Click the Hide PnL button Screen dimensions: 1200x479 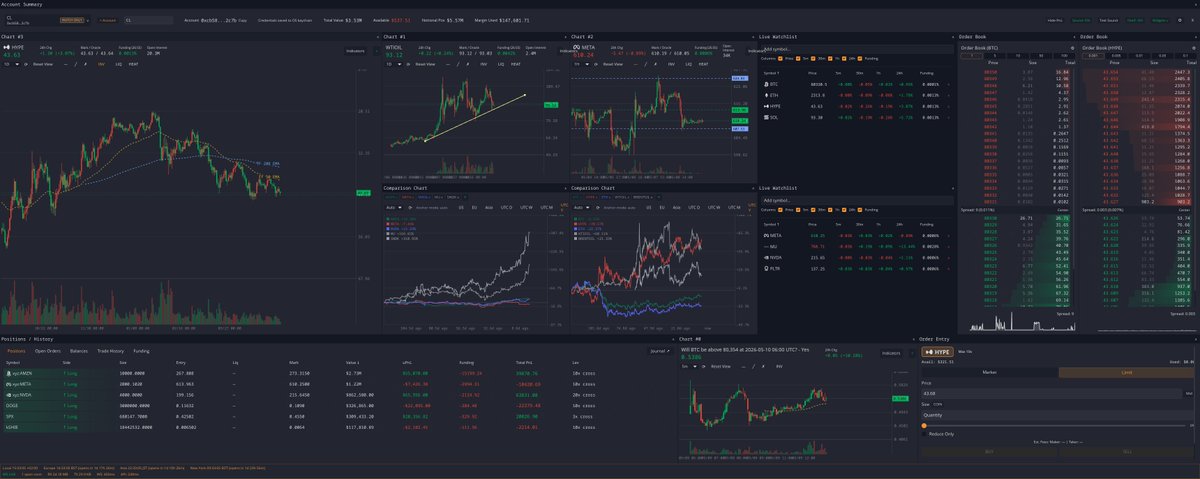tap(1054, 20)
